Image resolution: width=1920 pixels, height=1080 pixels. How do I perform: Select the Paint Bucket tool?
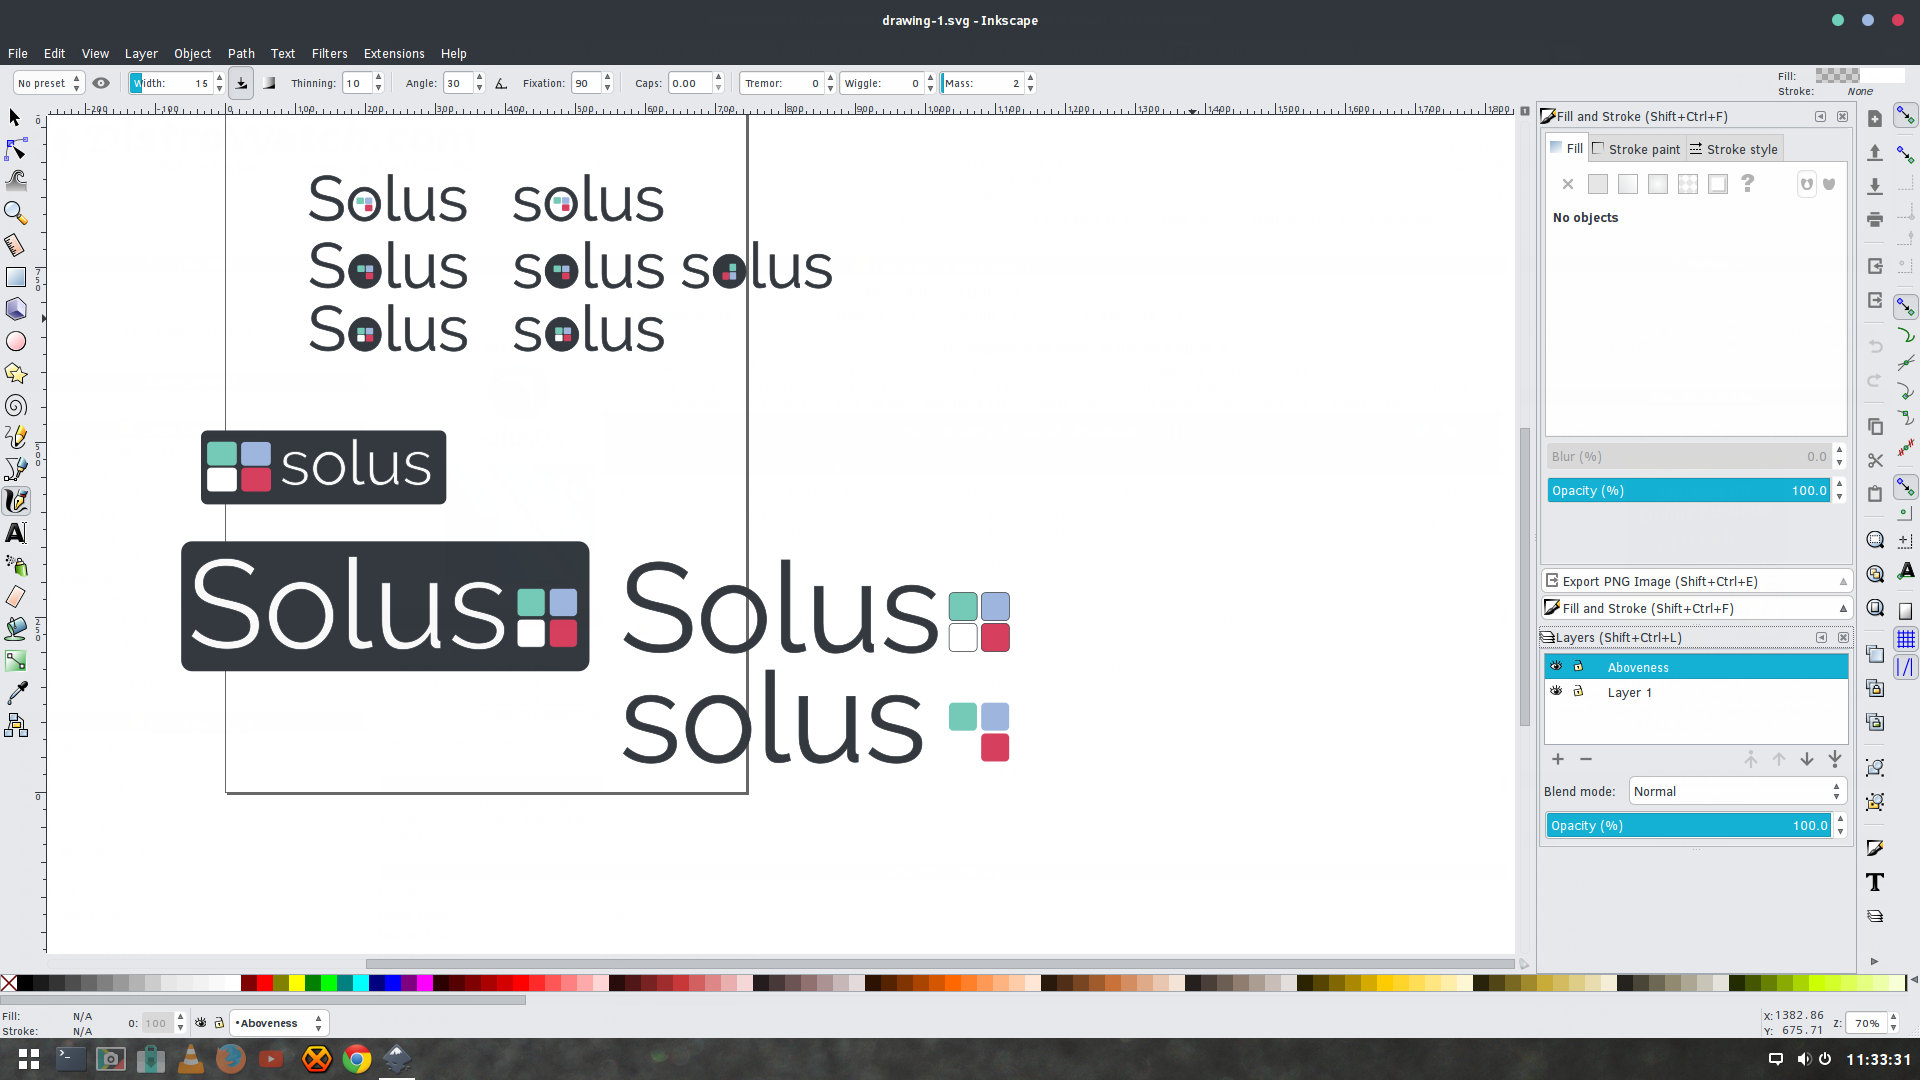click(15, 629)
